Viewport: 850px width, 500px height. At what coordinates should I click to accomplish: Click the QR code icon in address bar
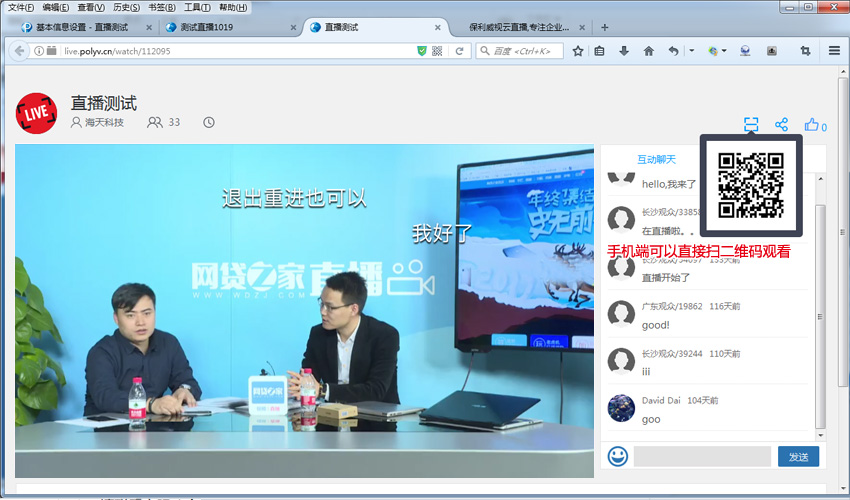pyautogui.click(x=437, y=51)
